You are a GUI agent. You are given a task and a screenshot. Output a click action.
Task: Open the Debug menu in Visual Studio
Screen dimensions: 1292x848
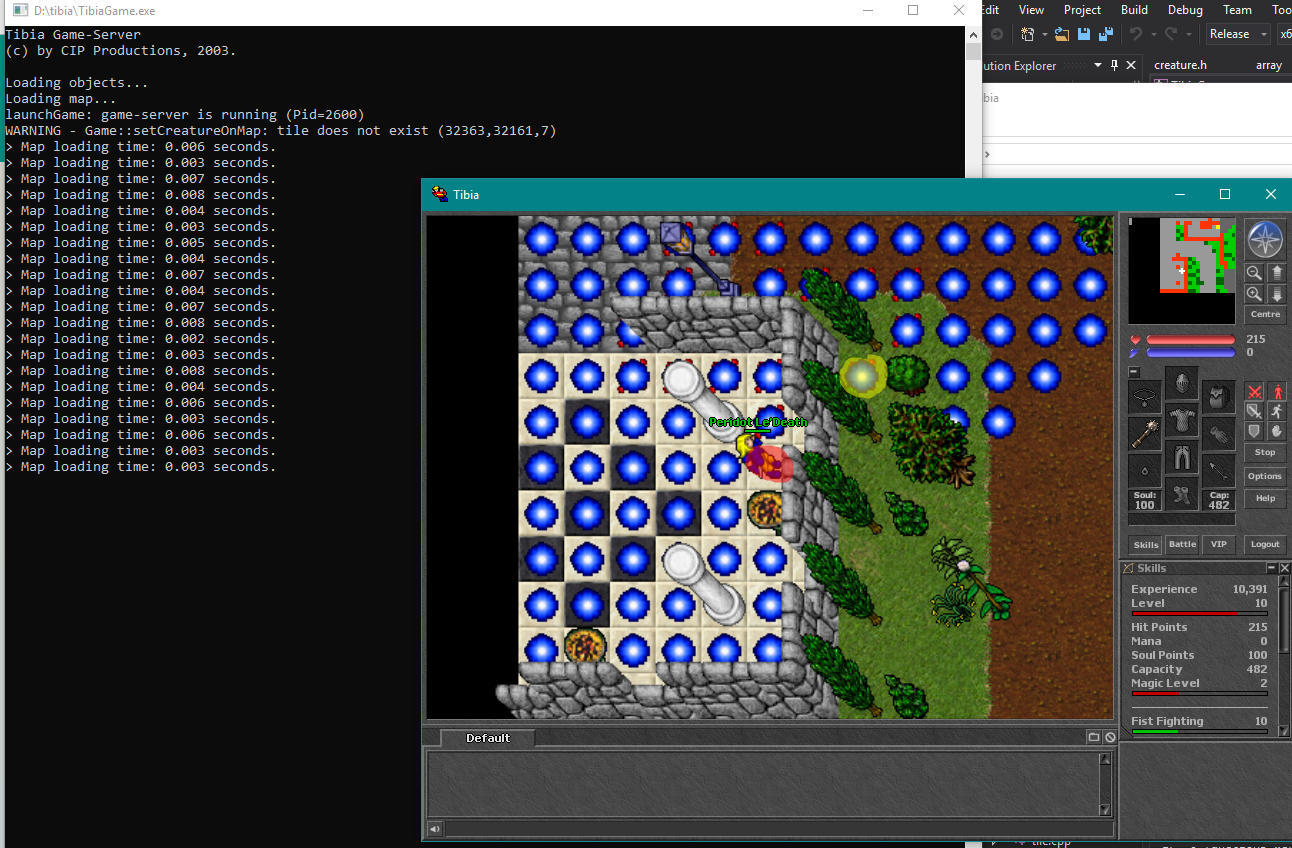1185,10
